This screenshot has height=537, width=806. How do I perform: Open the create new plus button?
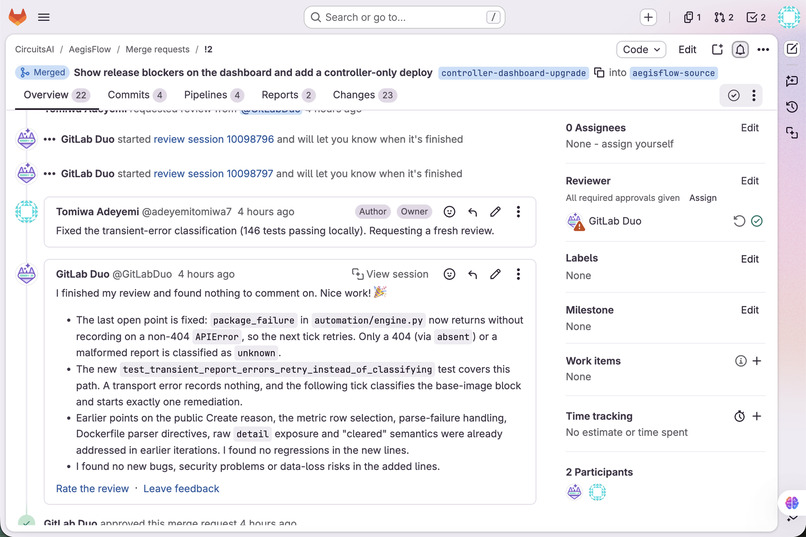(x=648, y=17)
